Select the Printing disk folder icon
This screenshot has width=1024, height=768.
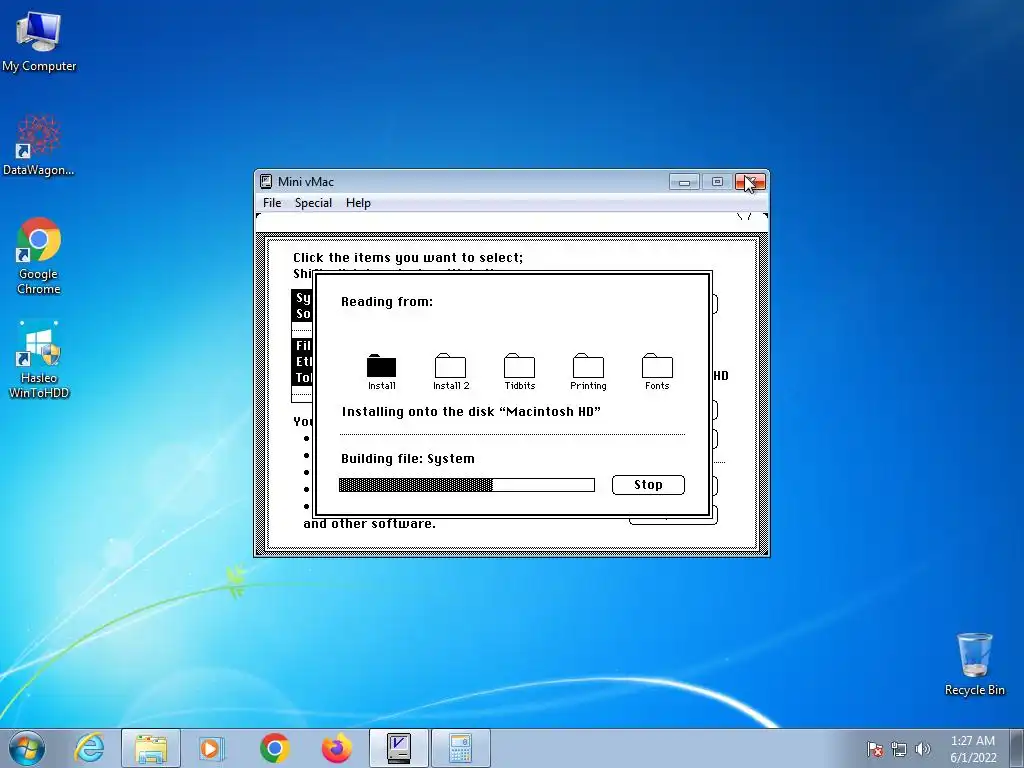(x=588, y=372)
